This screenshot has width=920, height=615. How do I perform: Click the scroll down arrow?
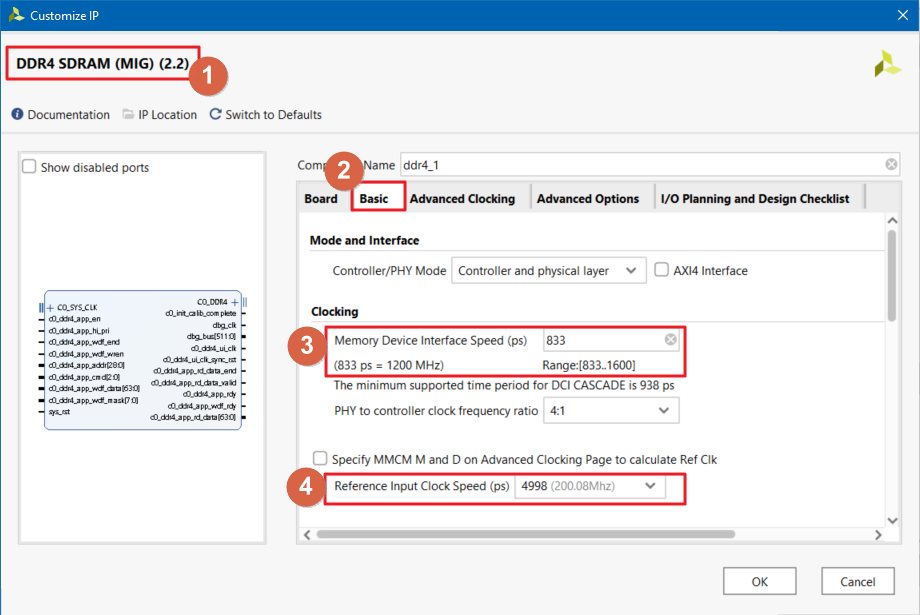click(x=892, y=521)
